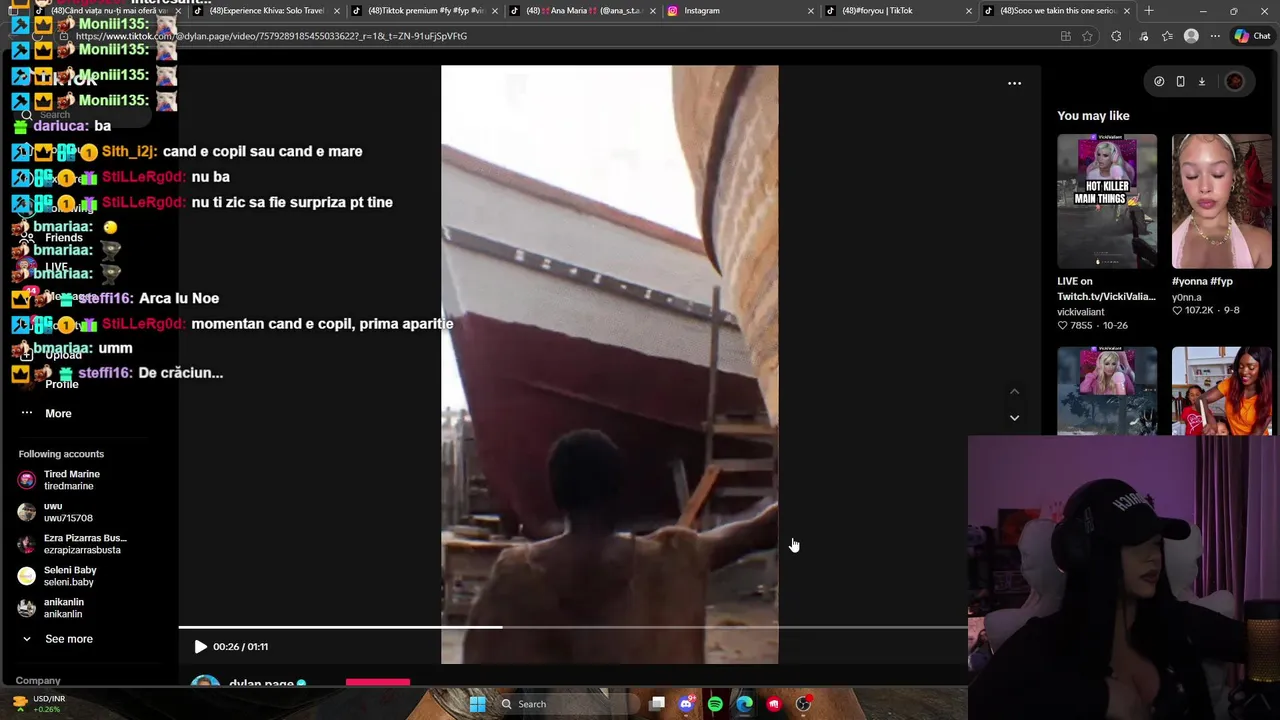Open the Upload sidebar item
The width and height of the screenshot is (1280, 720).
point(63,355)
